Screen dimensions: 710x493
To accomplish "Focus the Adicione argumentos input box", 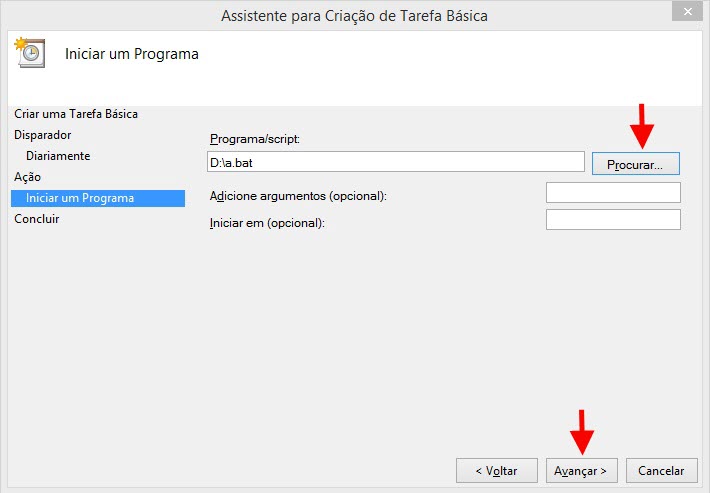I will coord(613,193).
